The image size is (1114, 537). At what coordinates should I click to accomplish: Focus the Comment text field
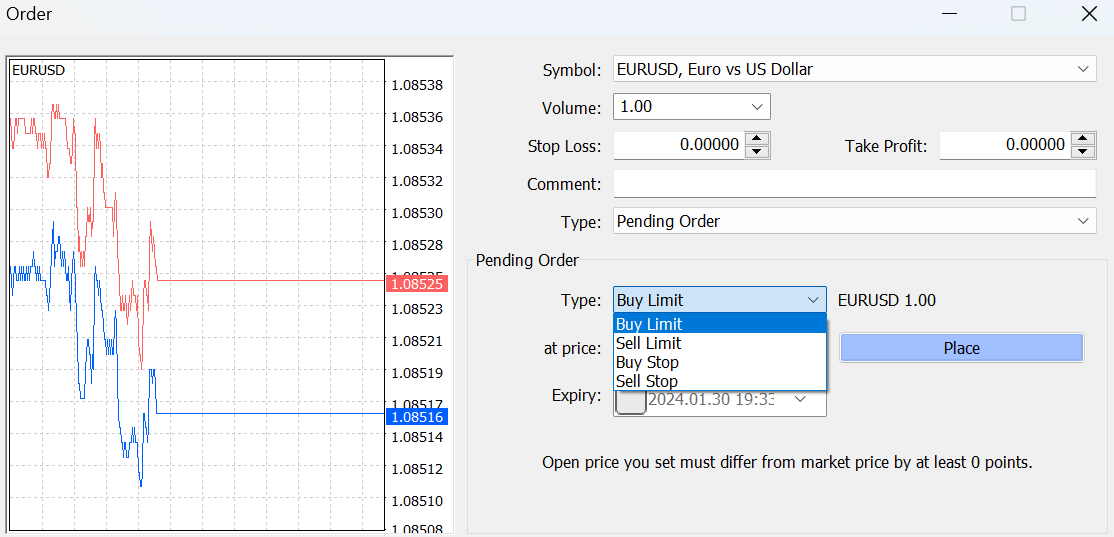point(855,184)
